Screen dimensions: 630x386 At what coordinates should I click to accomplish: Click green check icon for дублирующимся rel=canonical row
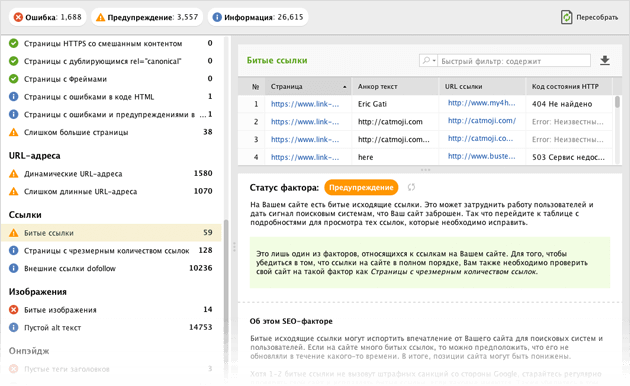point(14,61)
